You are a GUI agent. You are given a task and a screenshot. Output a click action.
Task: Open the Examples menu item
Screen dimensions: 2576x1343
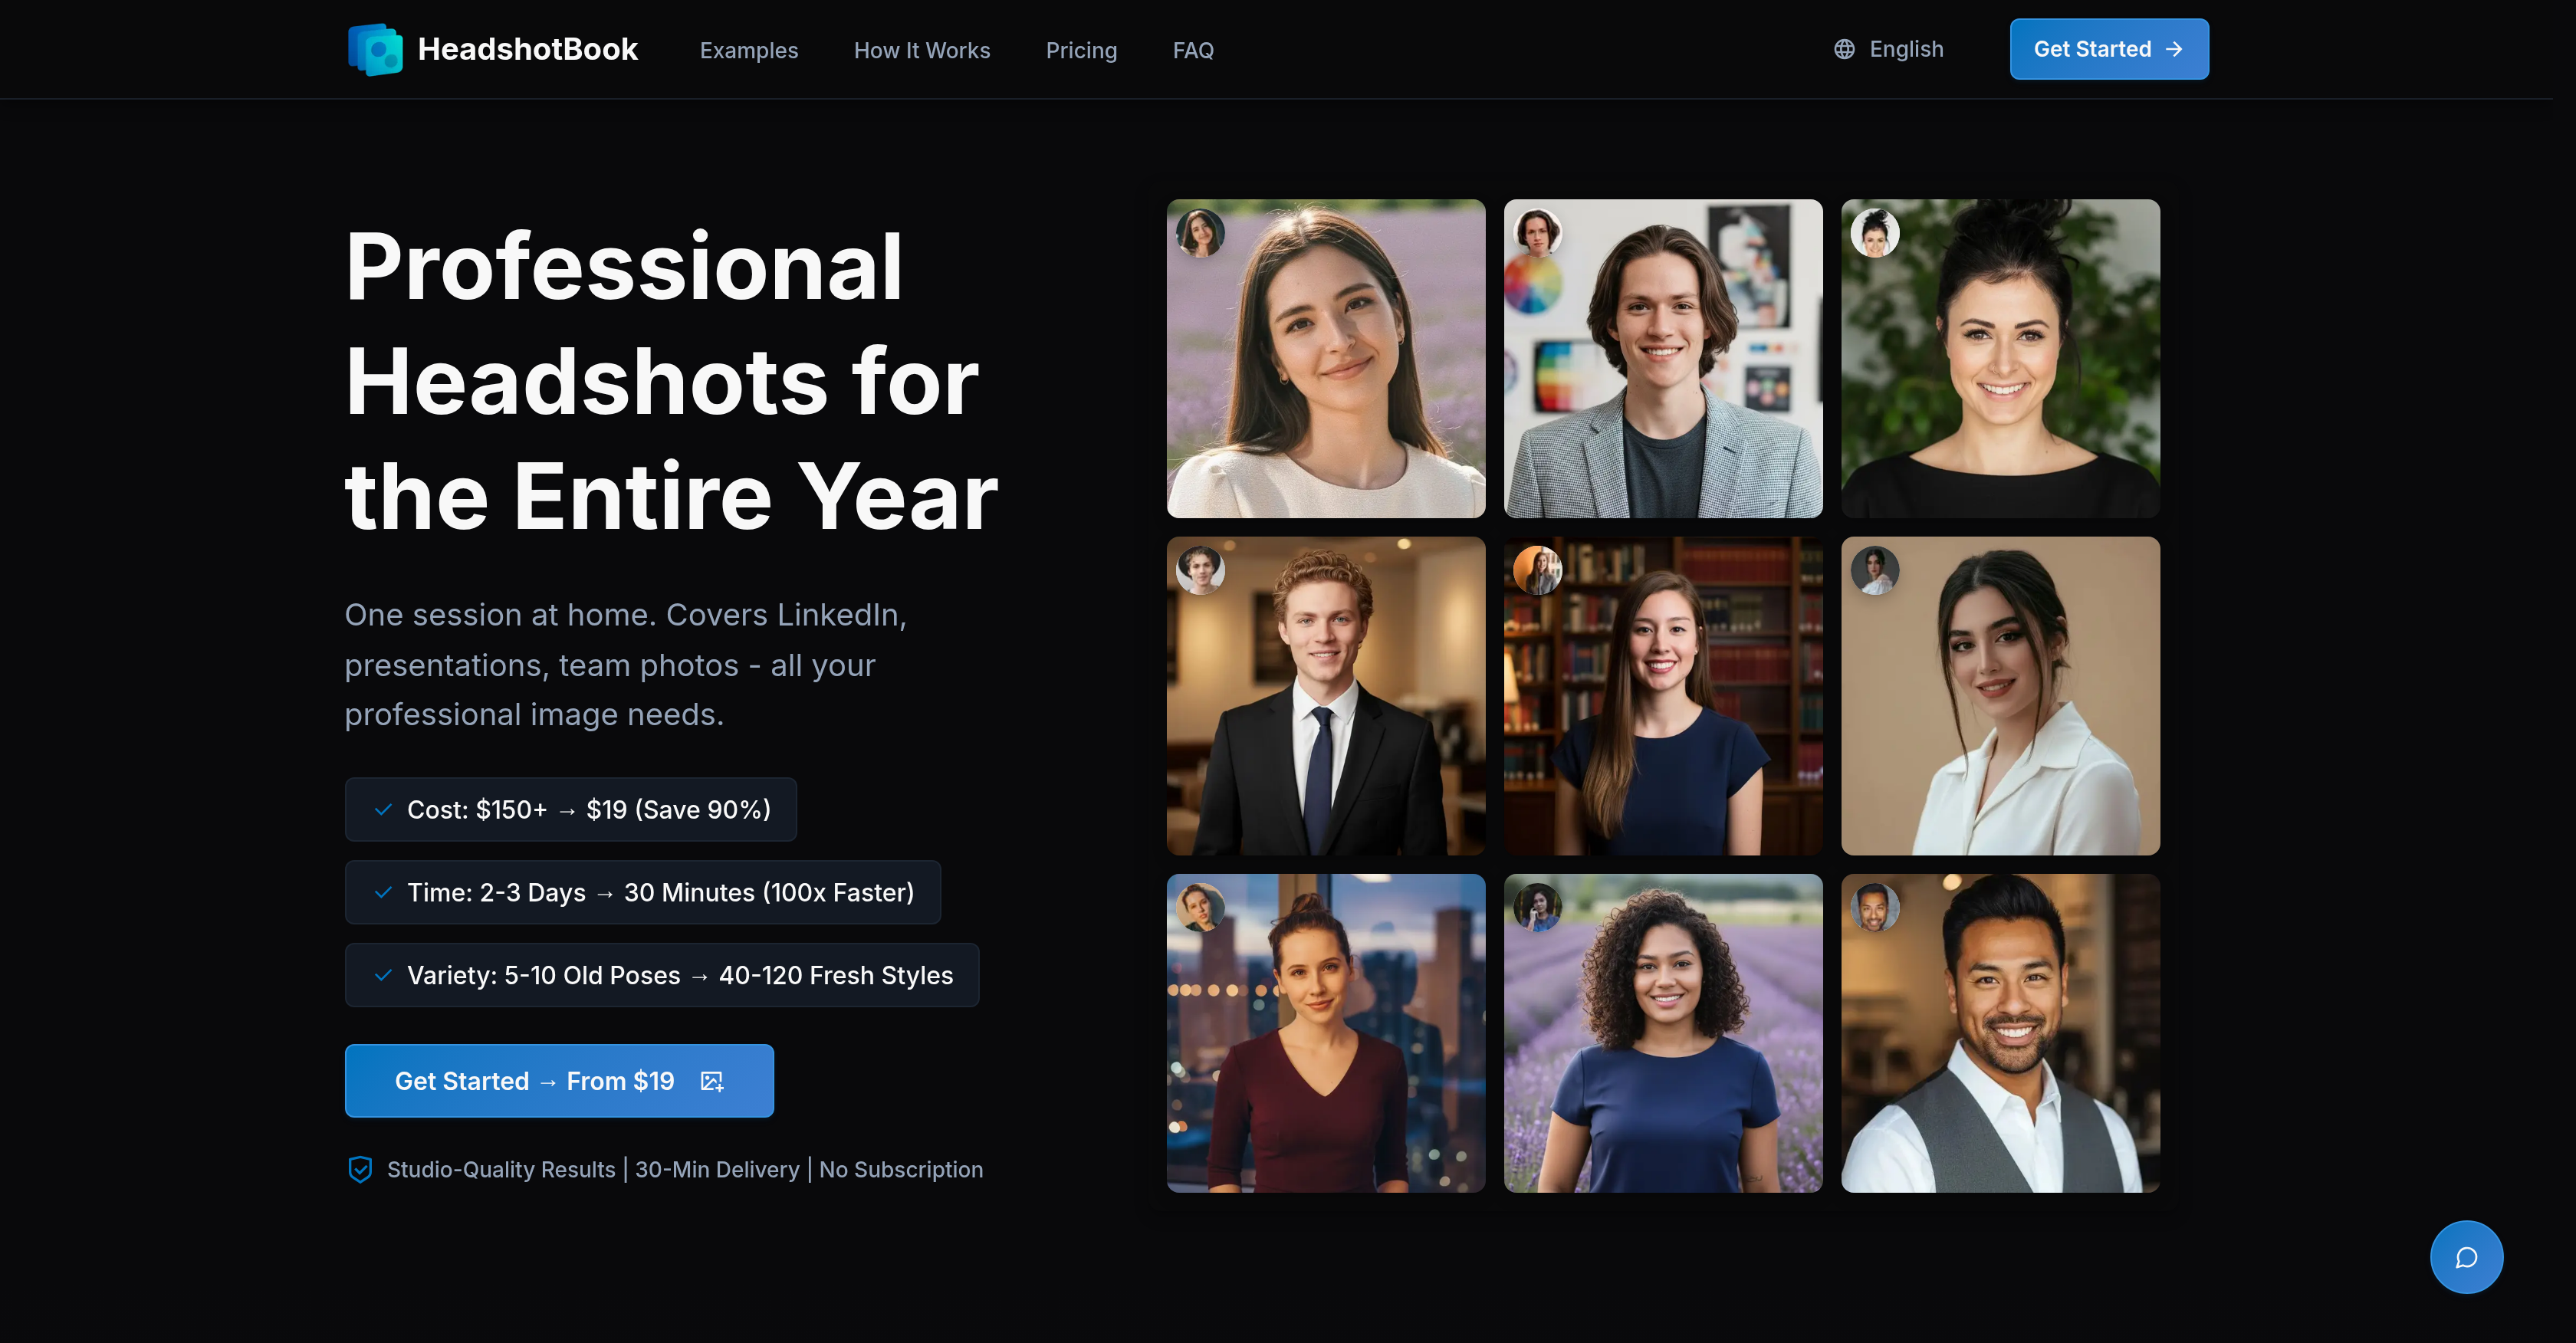tap(749, 50)
